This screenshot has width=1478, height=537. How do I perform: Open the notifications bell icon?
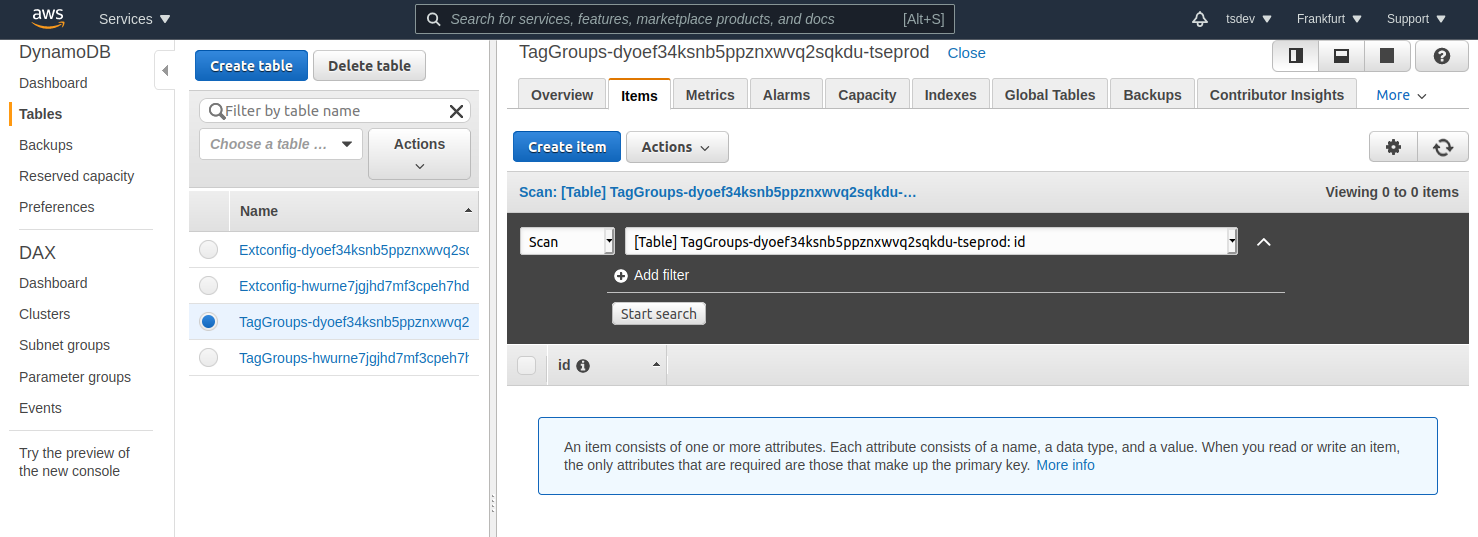click(1200, 19)
